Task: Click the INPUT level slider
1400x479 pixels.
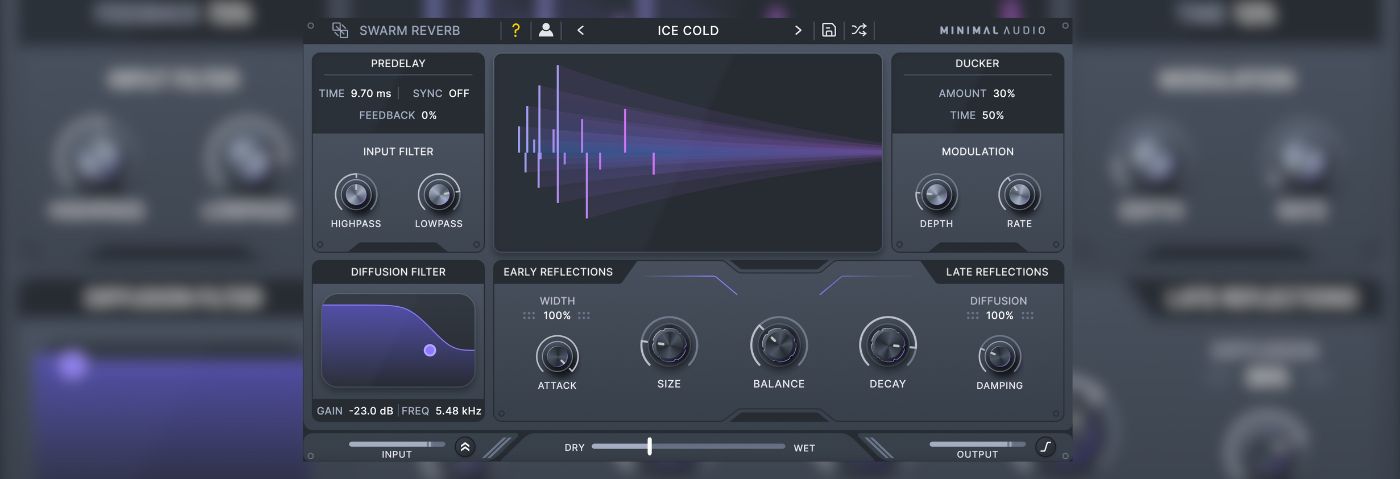Action: tap(397, 444)
